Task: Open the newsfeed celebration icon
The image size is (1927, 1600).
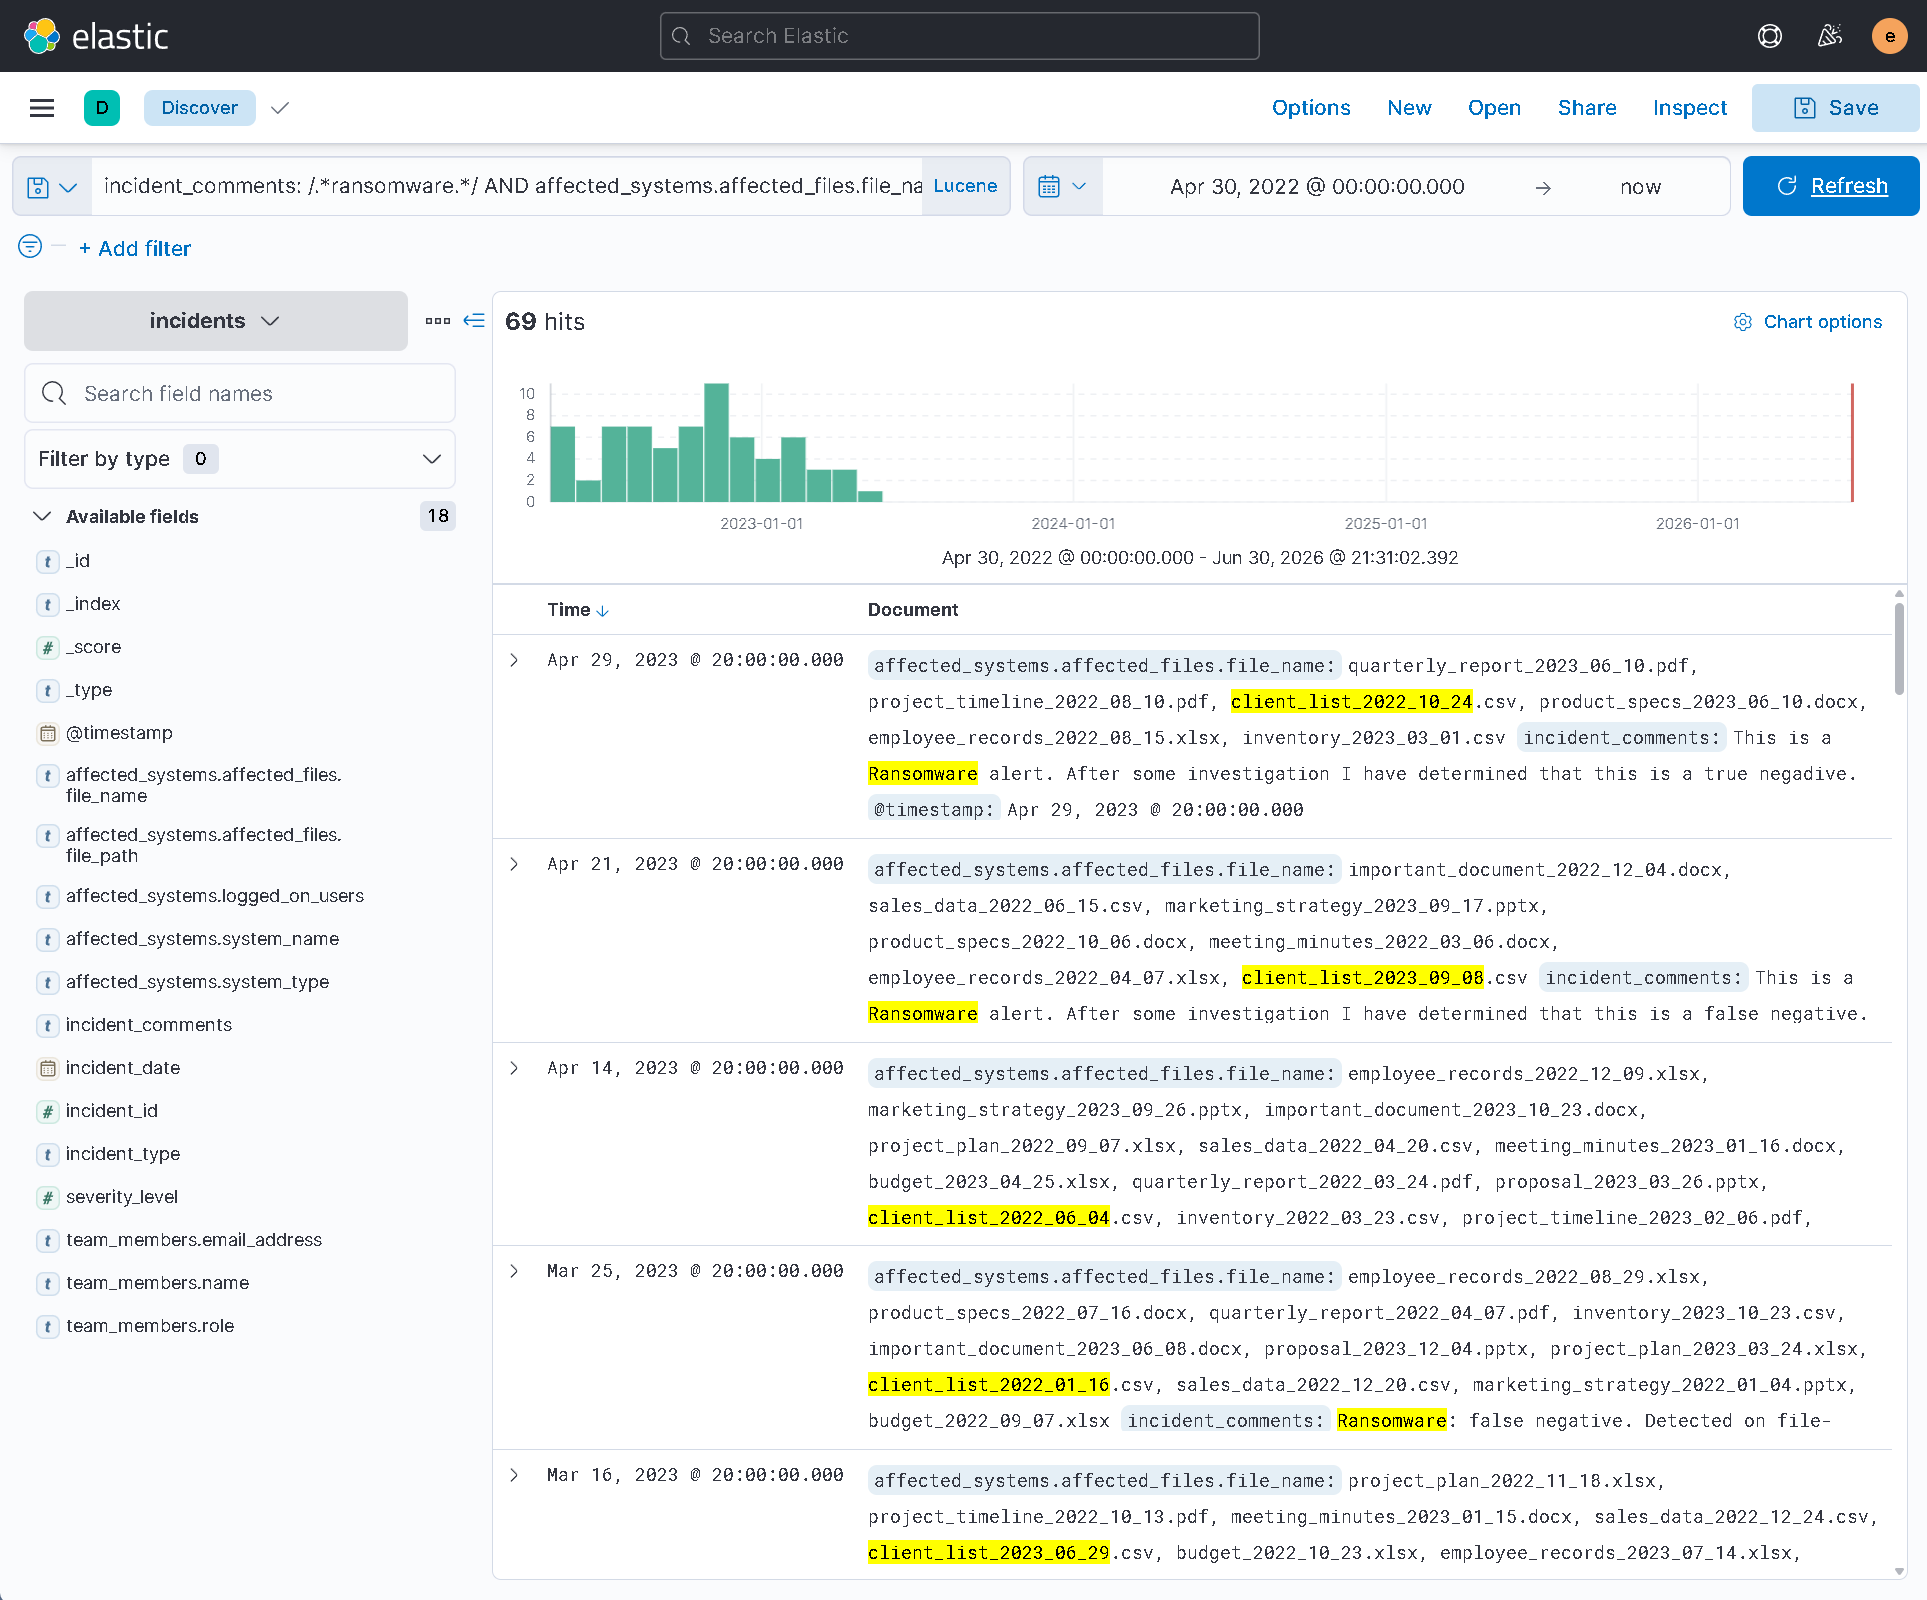Action: [1830, 36]
